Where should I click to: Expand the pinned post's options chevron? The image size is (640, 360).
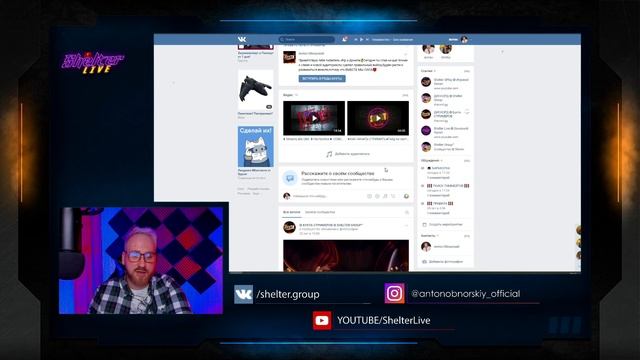(406, 54)
